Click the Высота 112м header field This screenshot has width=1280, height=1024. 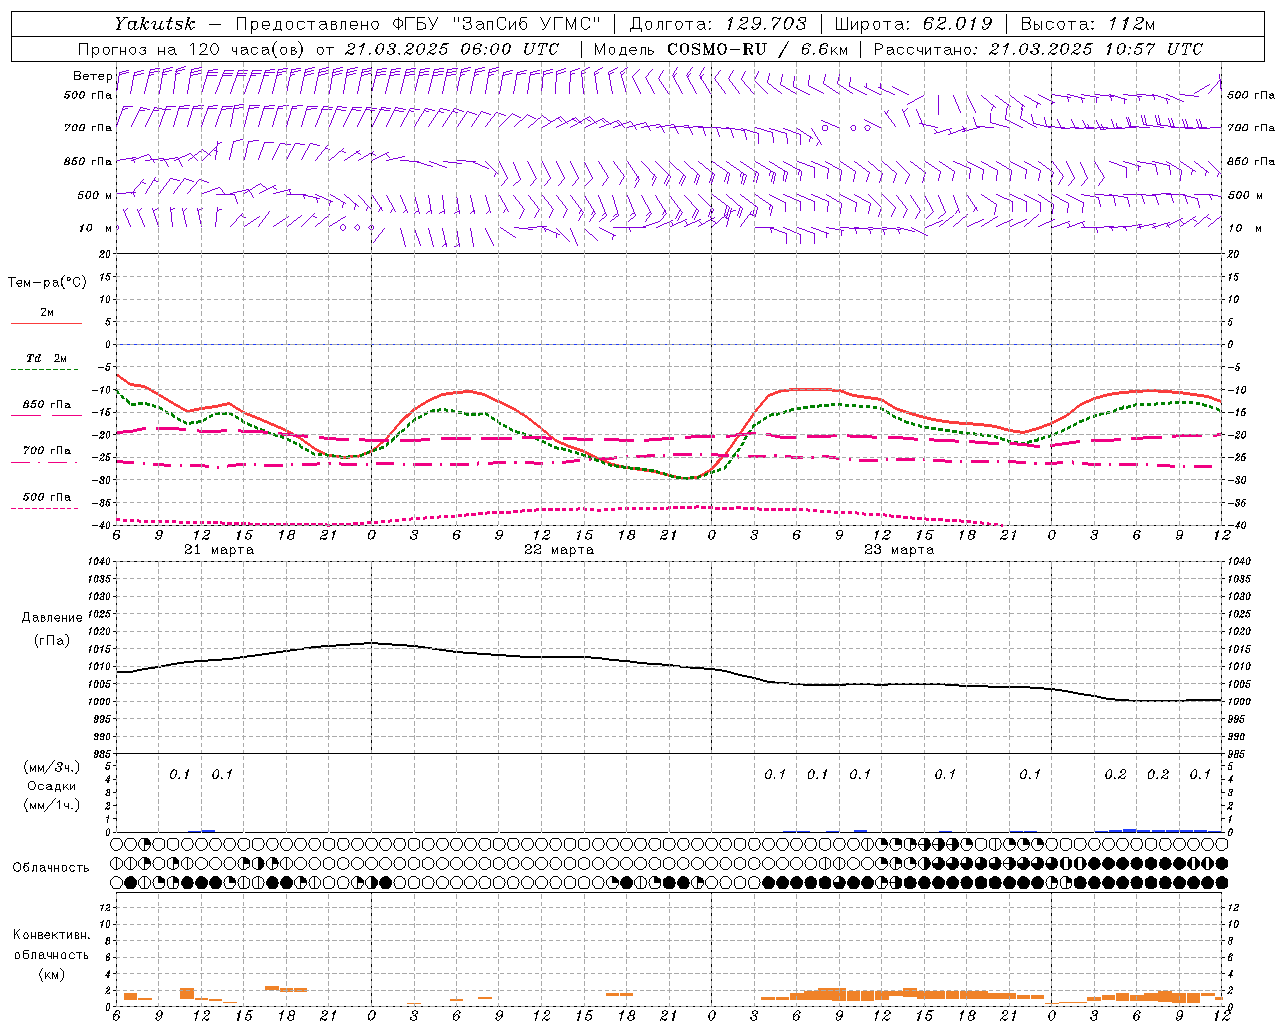1095,24
